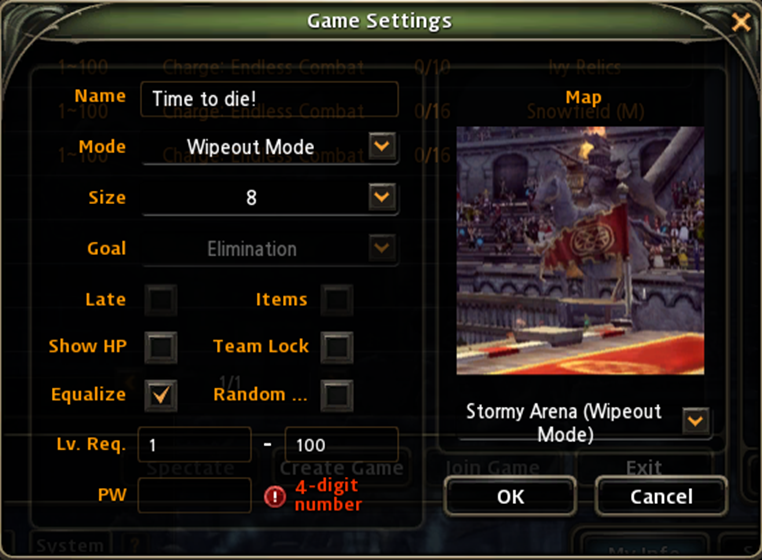Enable the Team Lock checkbox
This screenshot has height=560, width=762.
tap(337, 347)
